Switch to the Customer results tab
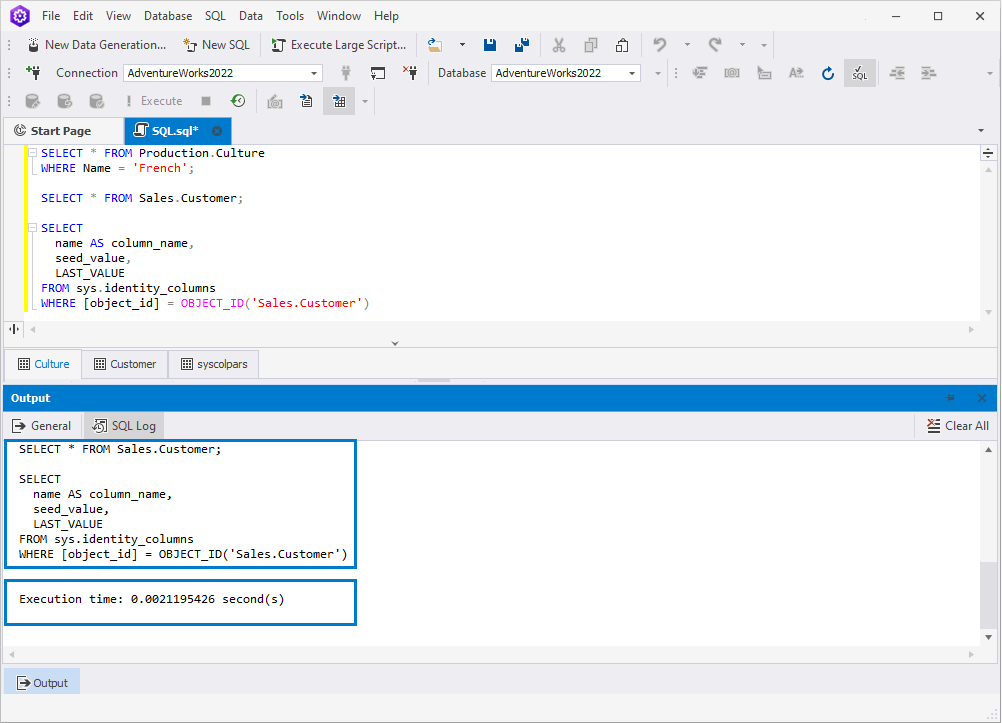Image resolution: width=1002 pixels, height=723 pixels. coord(125,364)
